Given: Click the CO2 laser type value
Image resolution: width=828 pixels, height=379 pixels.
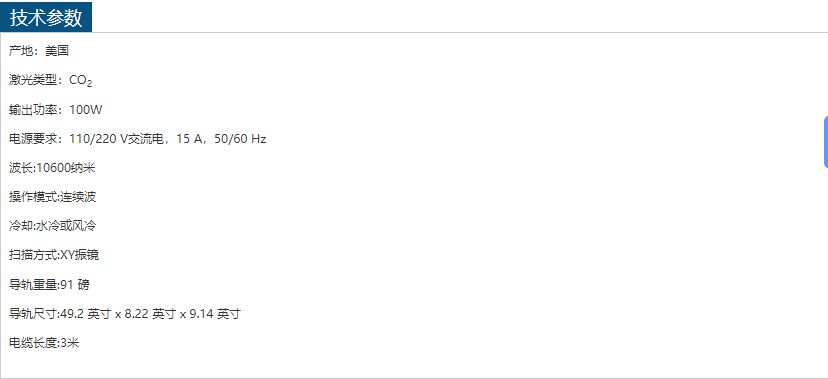Looking at the screenshot, I should point(81,81).
